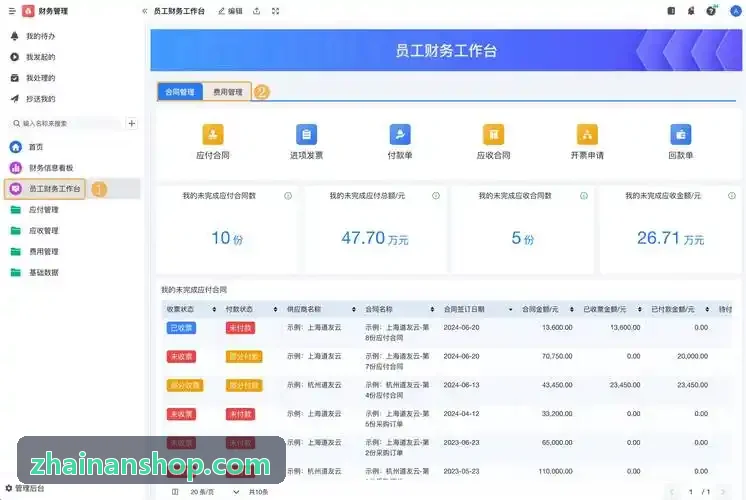Viewport: 746px width, 500px height.
Task: Open the 付款单 shortcut icon
Action: click(400, 135)
